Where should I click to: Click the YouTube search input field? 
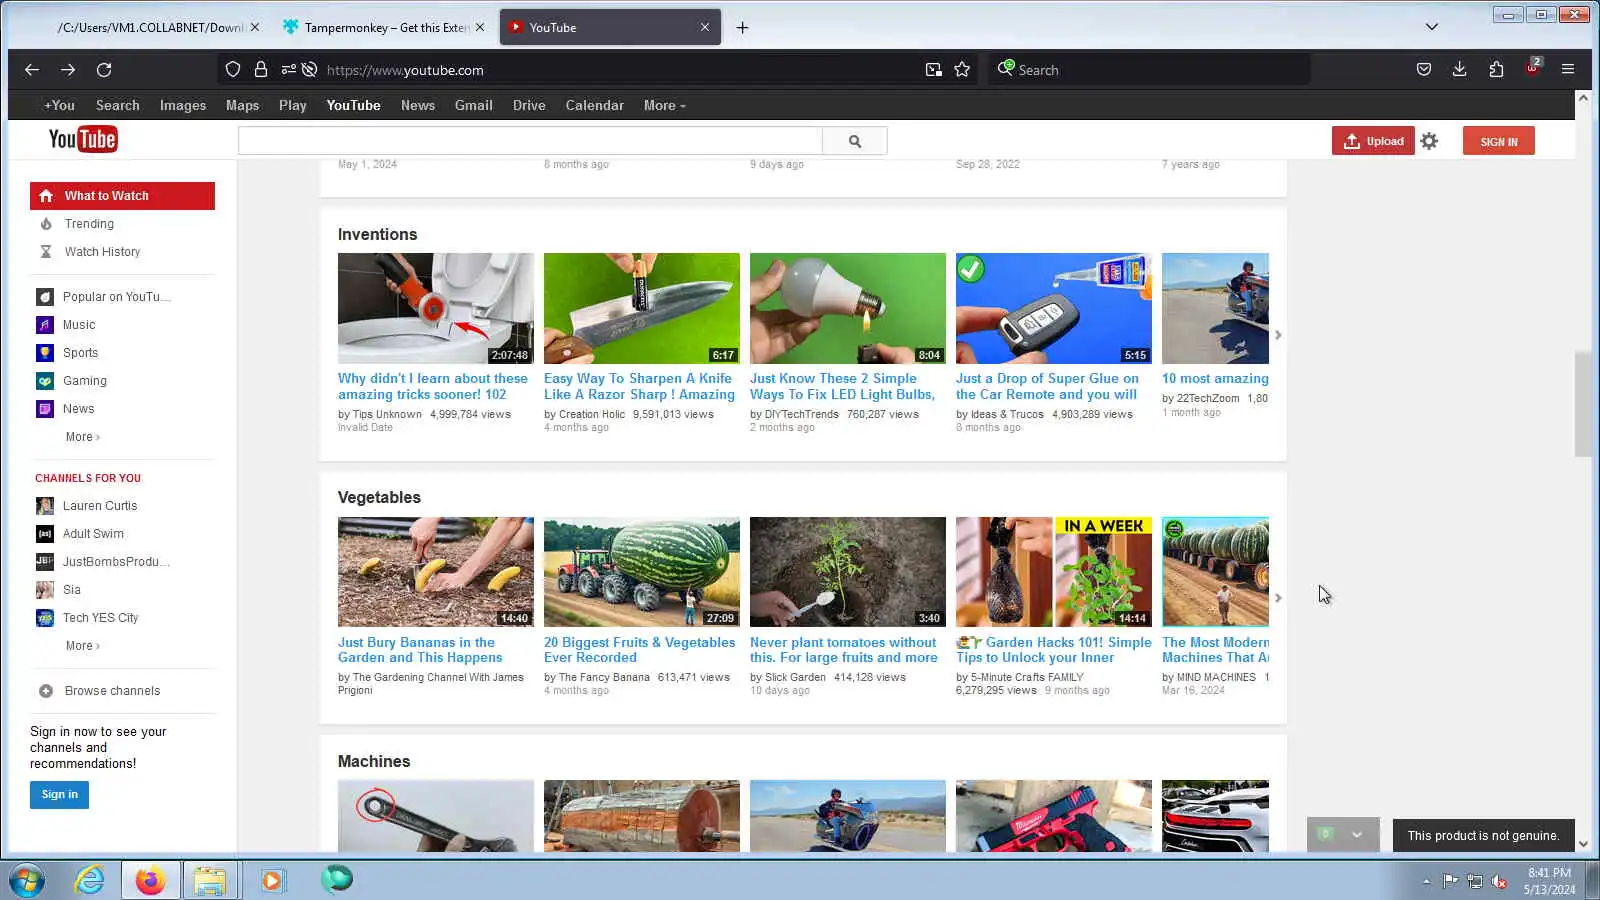530,141
